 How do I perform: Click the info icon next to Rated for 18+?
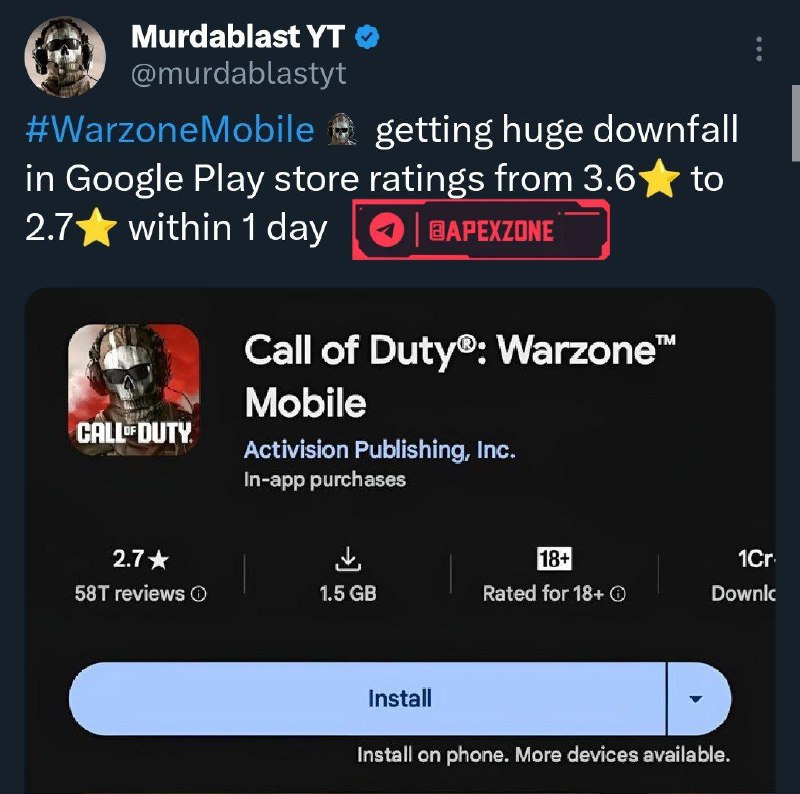618,594
